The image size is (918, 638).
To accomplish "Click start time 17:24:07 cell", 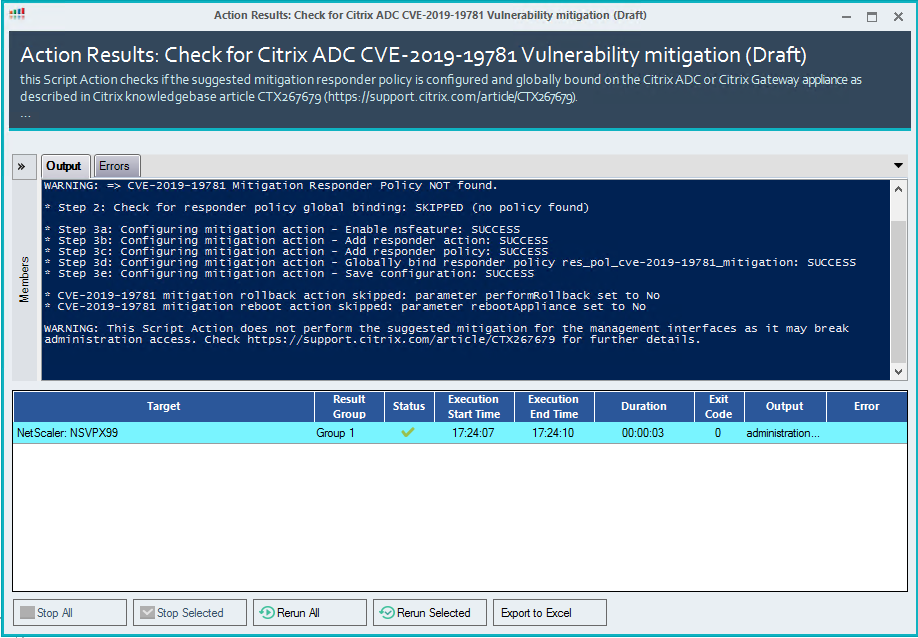I will [473, 433].
